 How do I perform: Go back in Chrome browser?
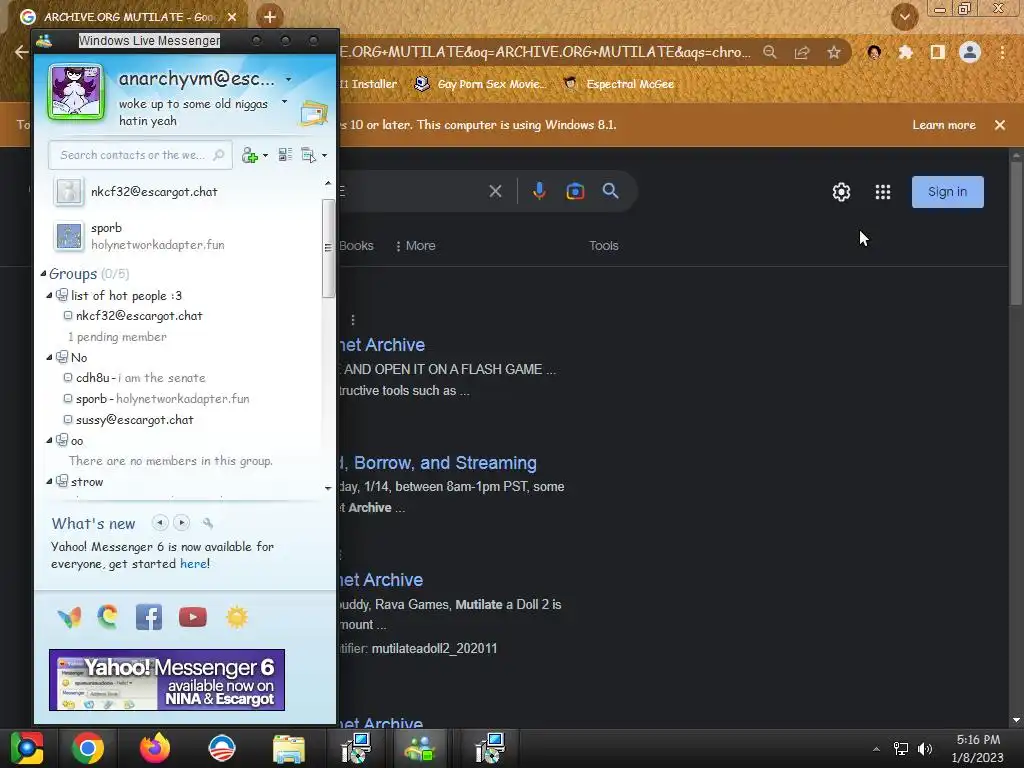pos(22,52)
